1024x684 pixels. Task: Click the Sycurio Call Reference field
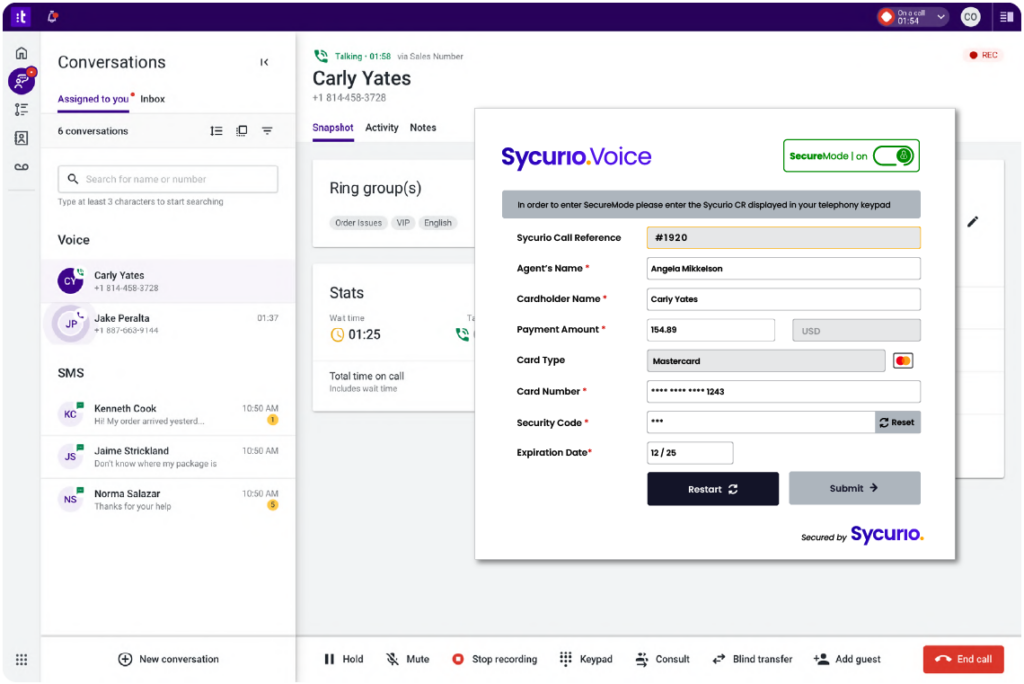(783, 238)
